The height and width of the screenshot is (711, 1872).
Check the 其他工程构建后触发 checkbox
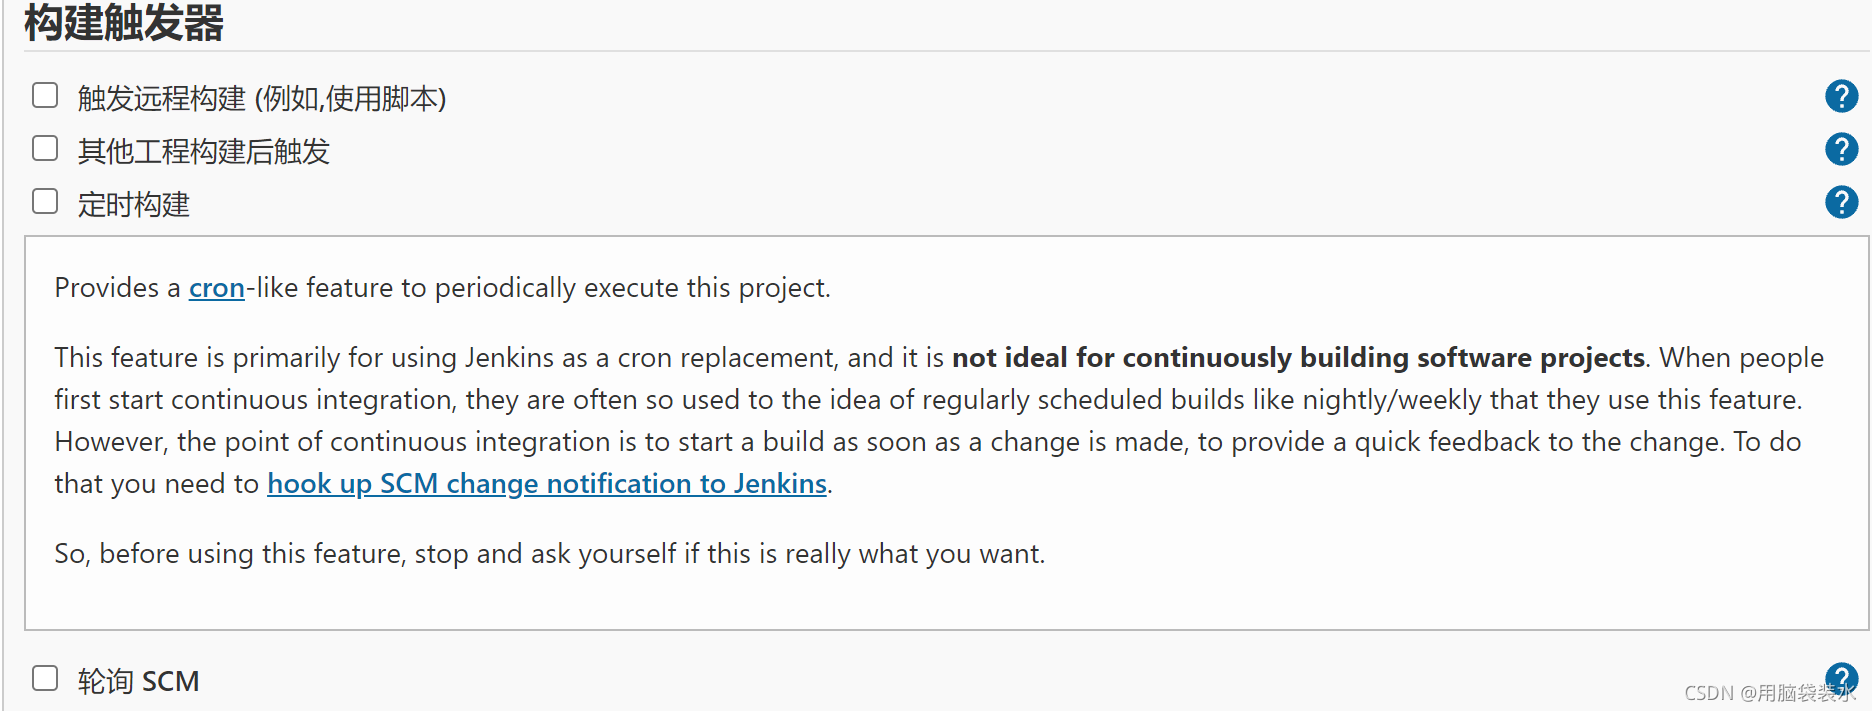(45, 149)
